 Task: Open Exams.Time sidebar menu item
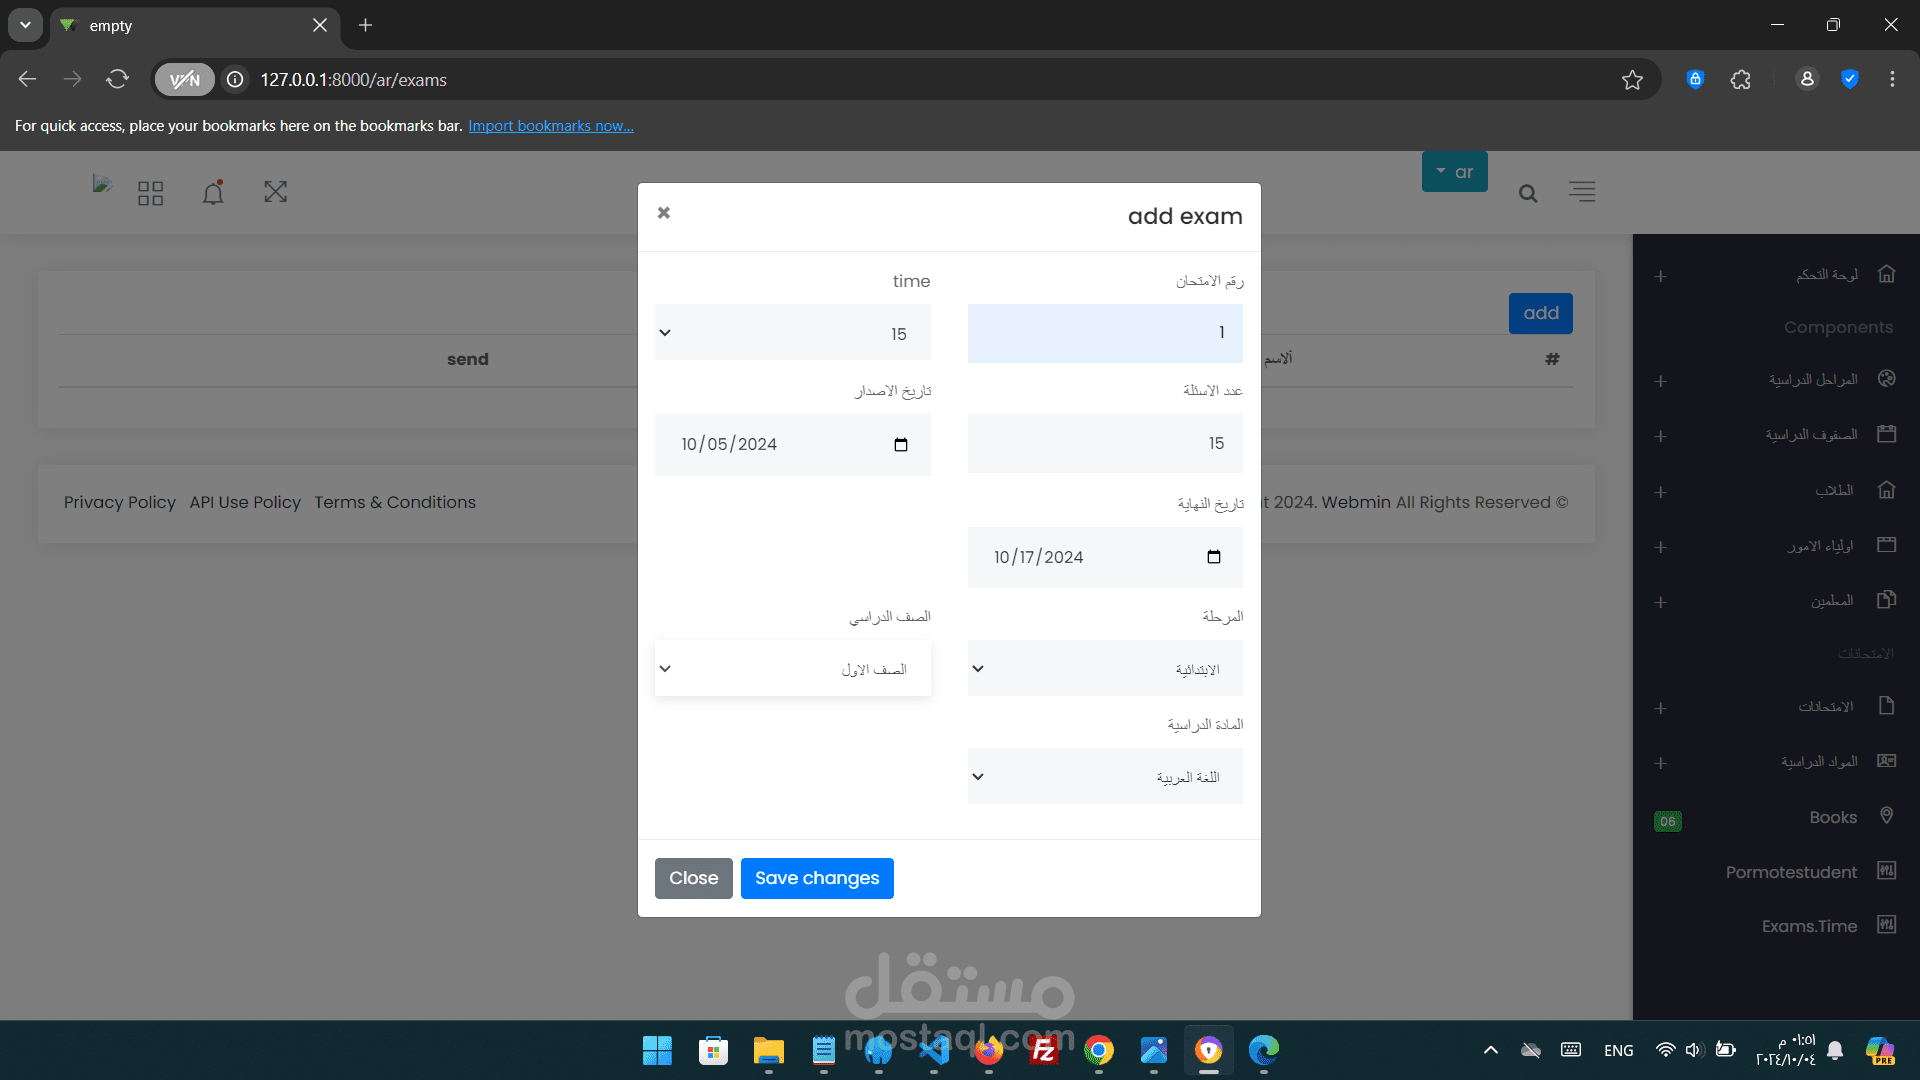tap(1809, 926)
